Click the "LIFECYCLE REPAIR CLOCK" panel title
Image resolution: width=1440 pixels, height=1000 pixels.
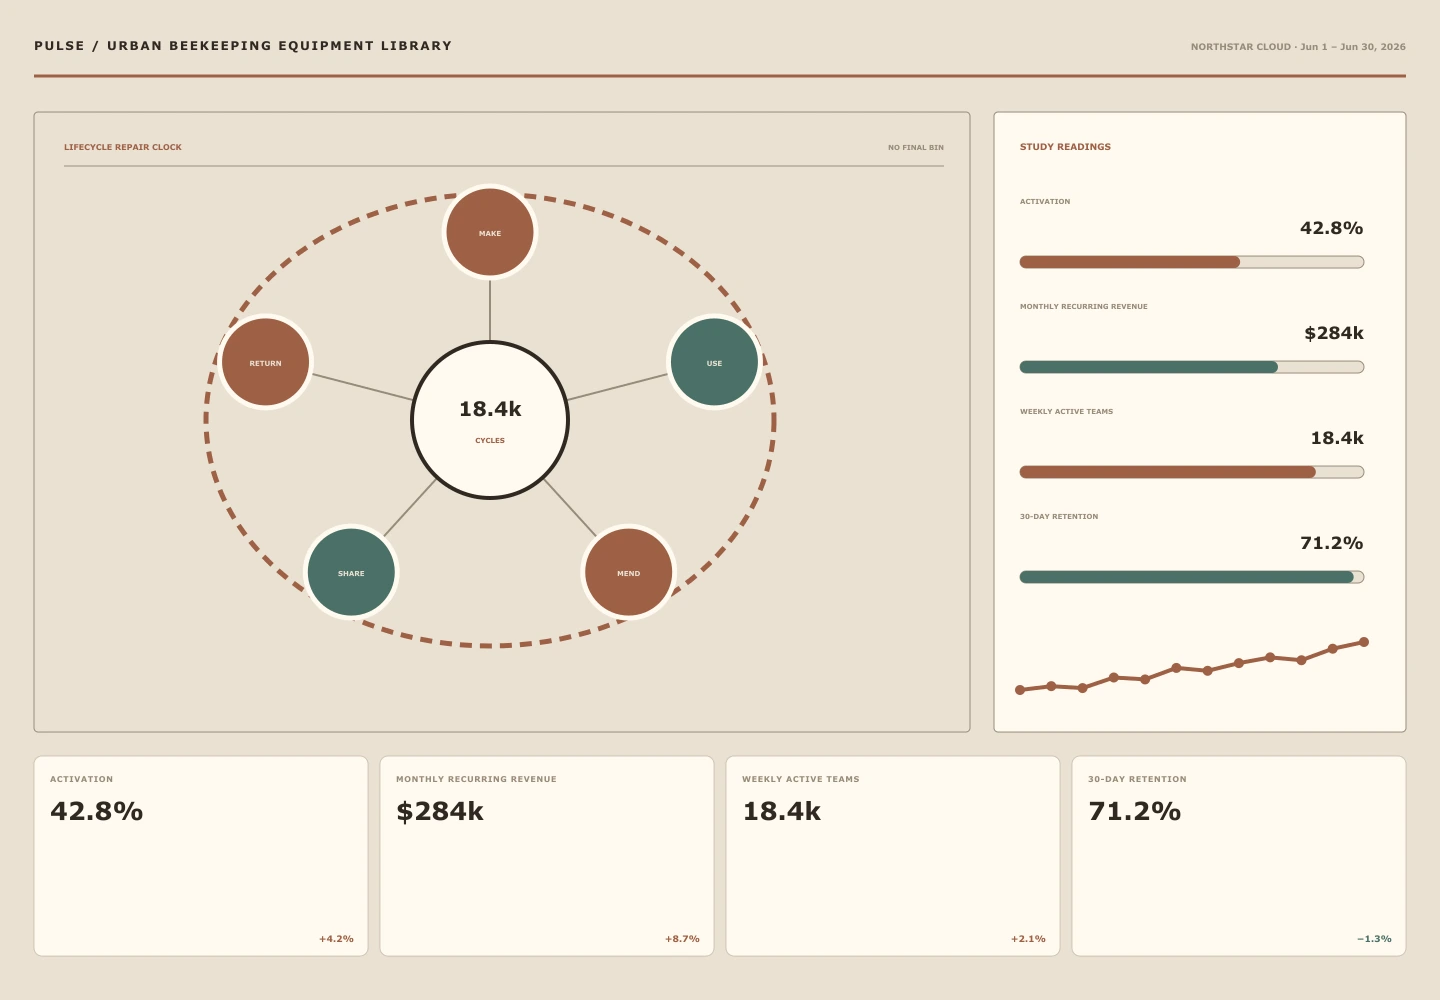tap(123, 147)
